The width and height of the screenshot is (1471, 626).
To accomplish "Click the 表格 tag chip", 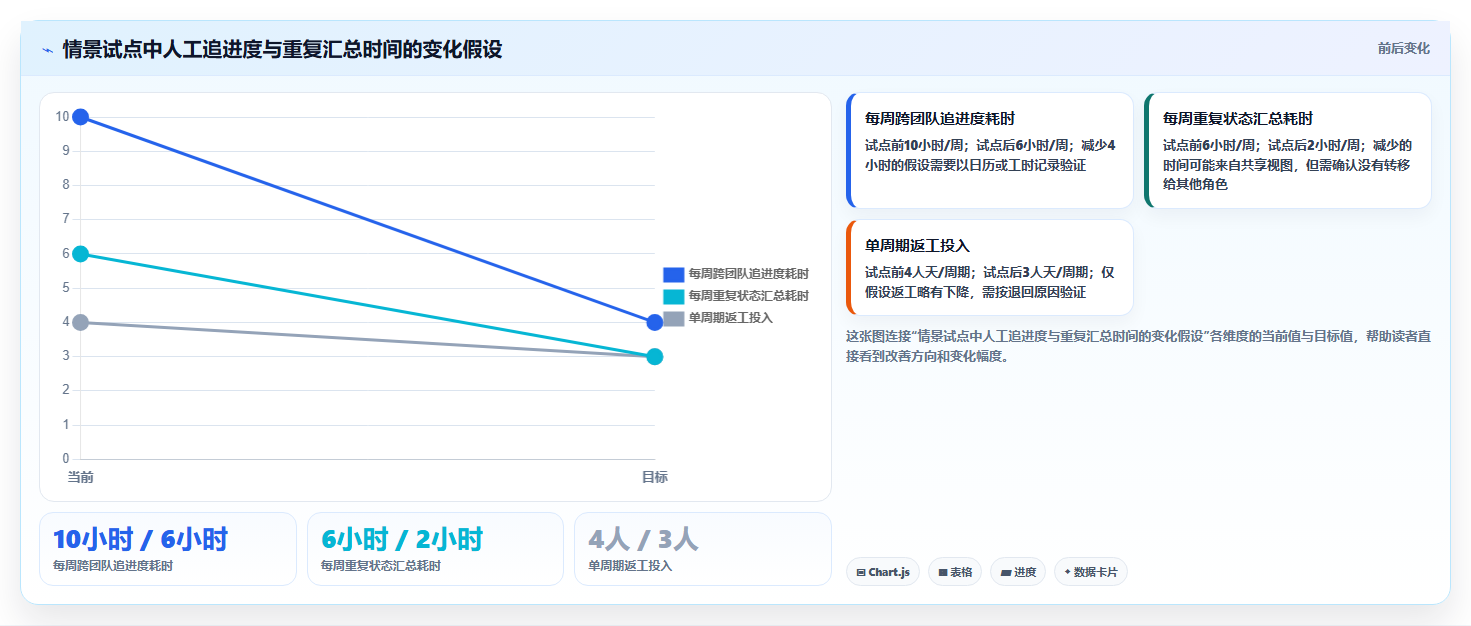I will point(955,572).
